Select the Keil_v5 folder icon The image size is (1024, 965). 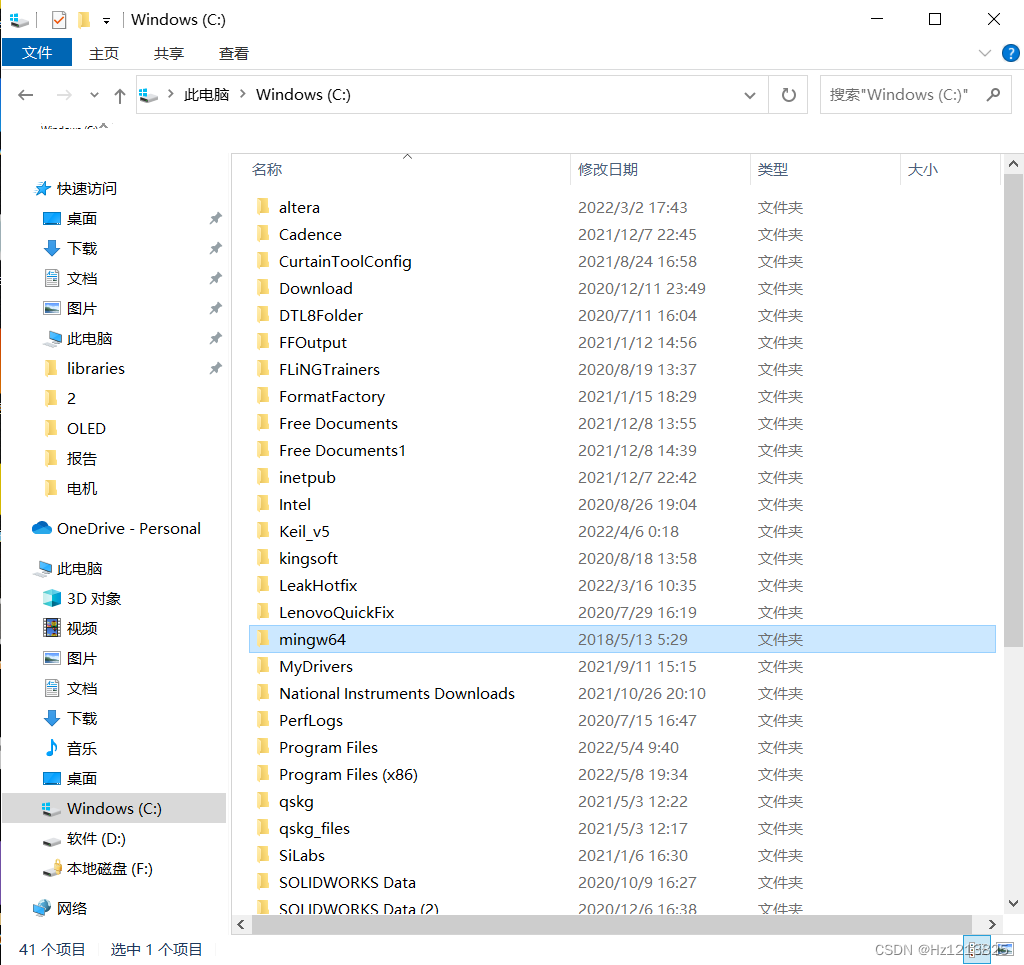pos(263,531)
